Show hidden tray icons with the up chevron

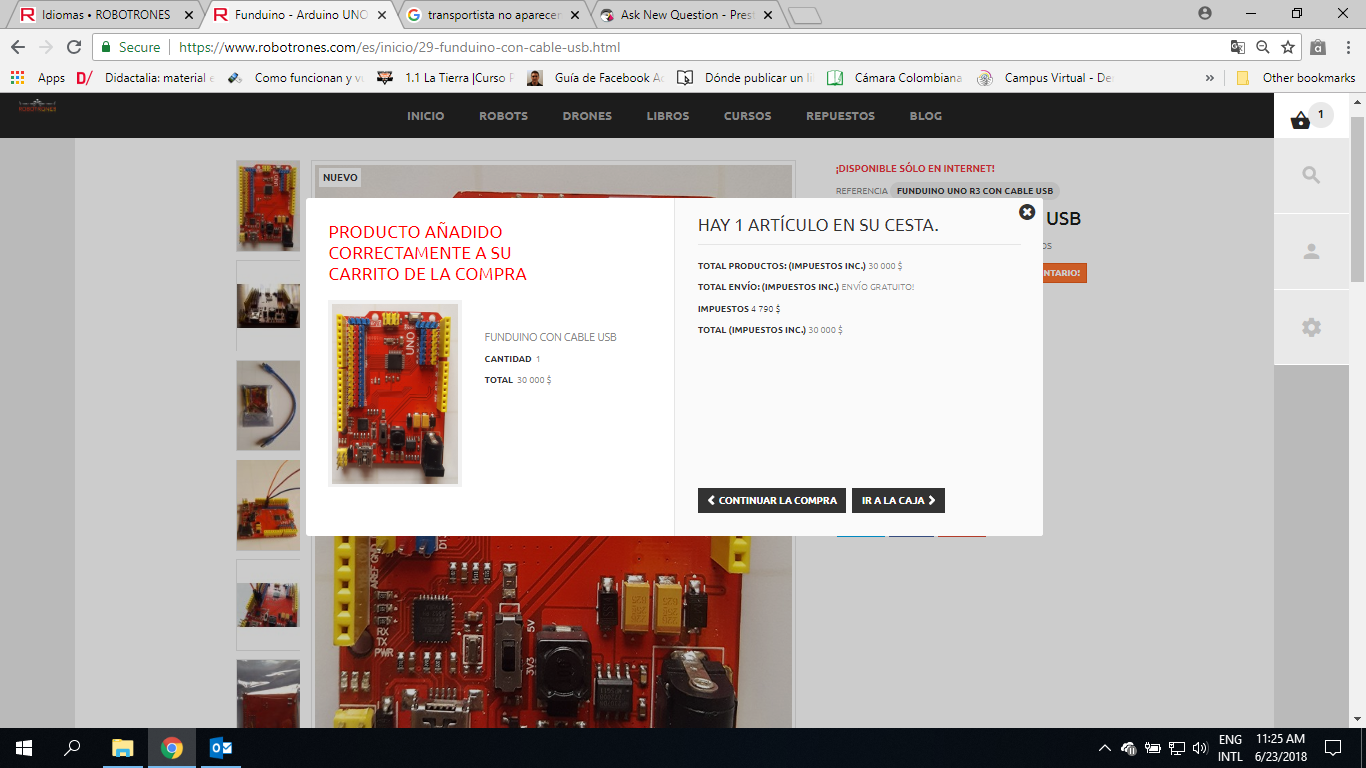(1104, 748)
